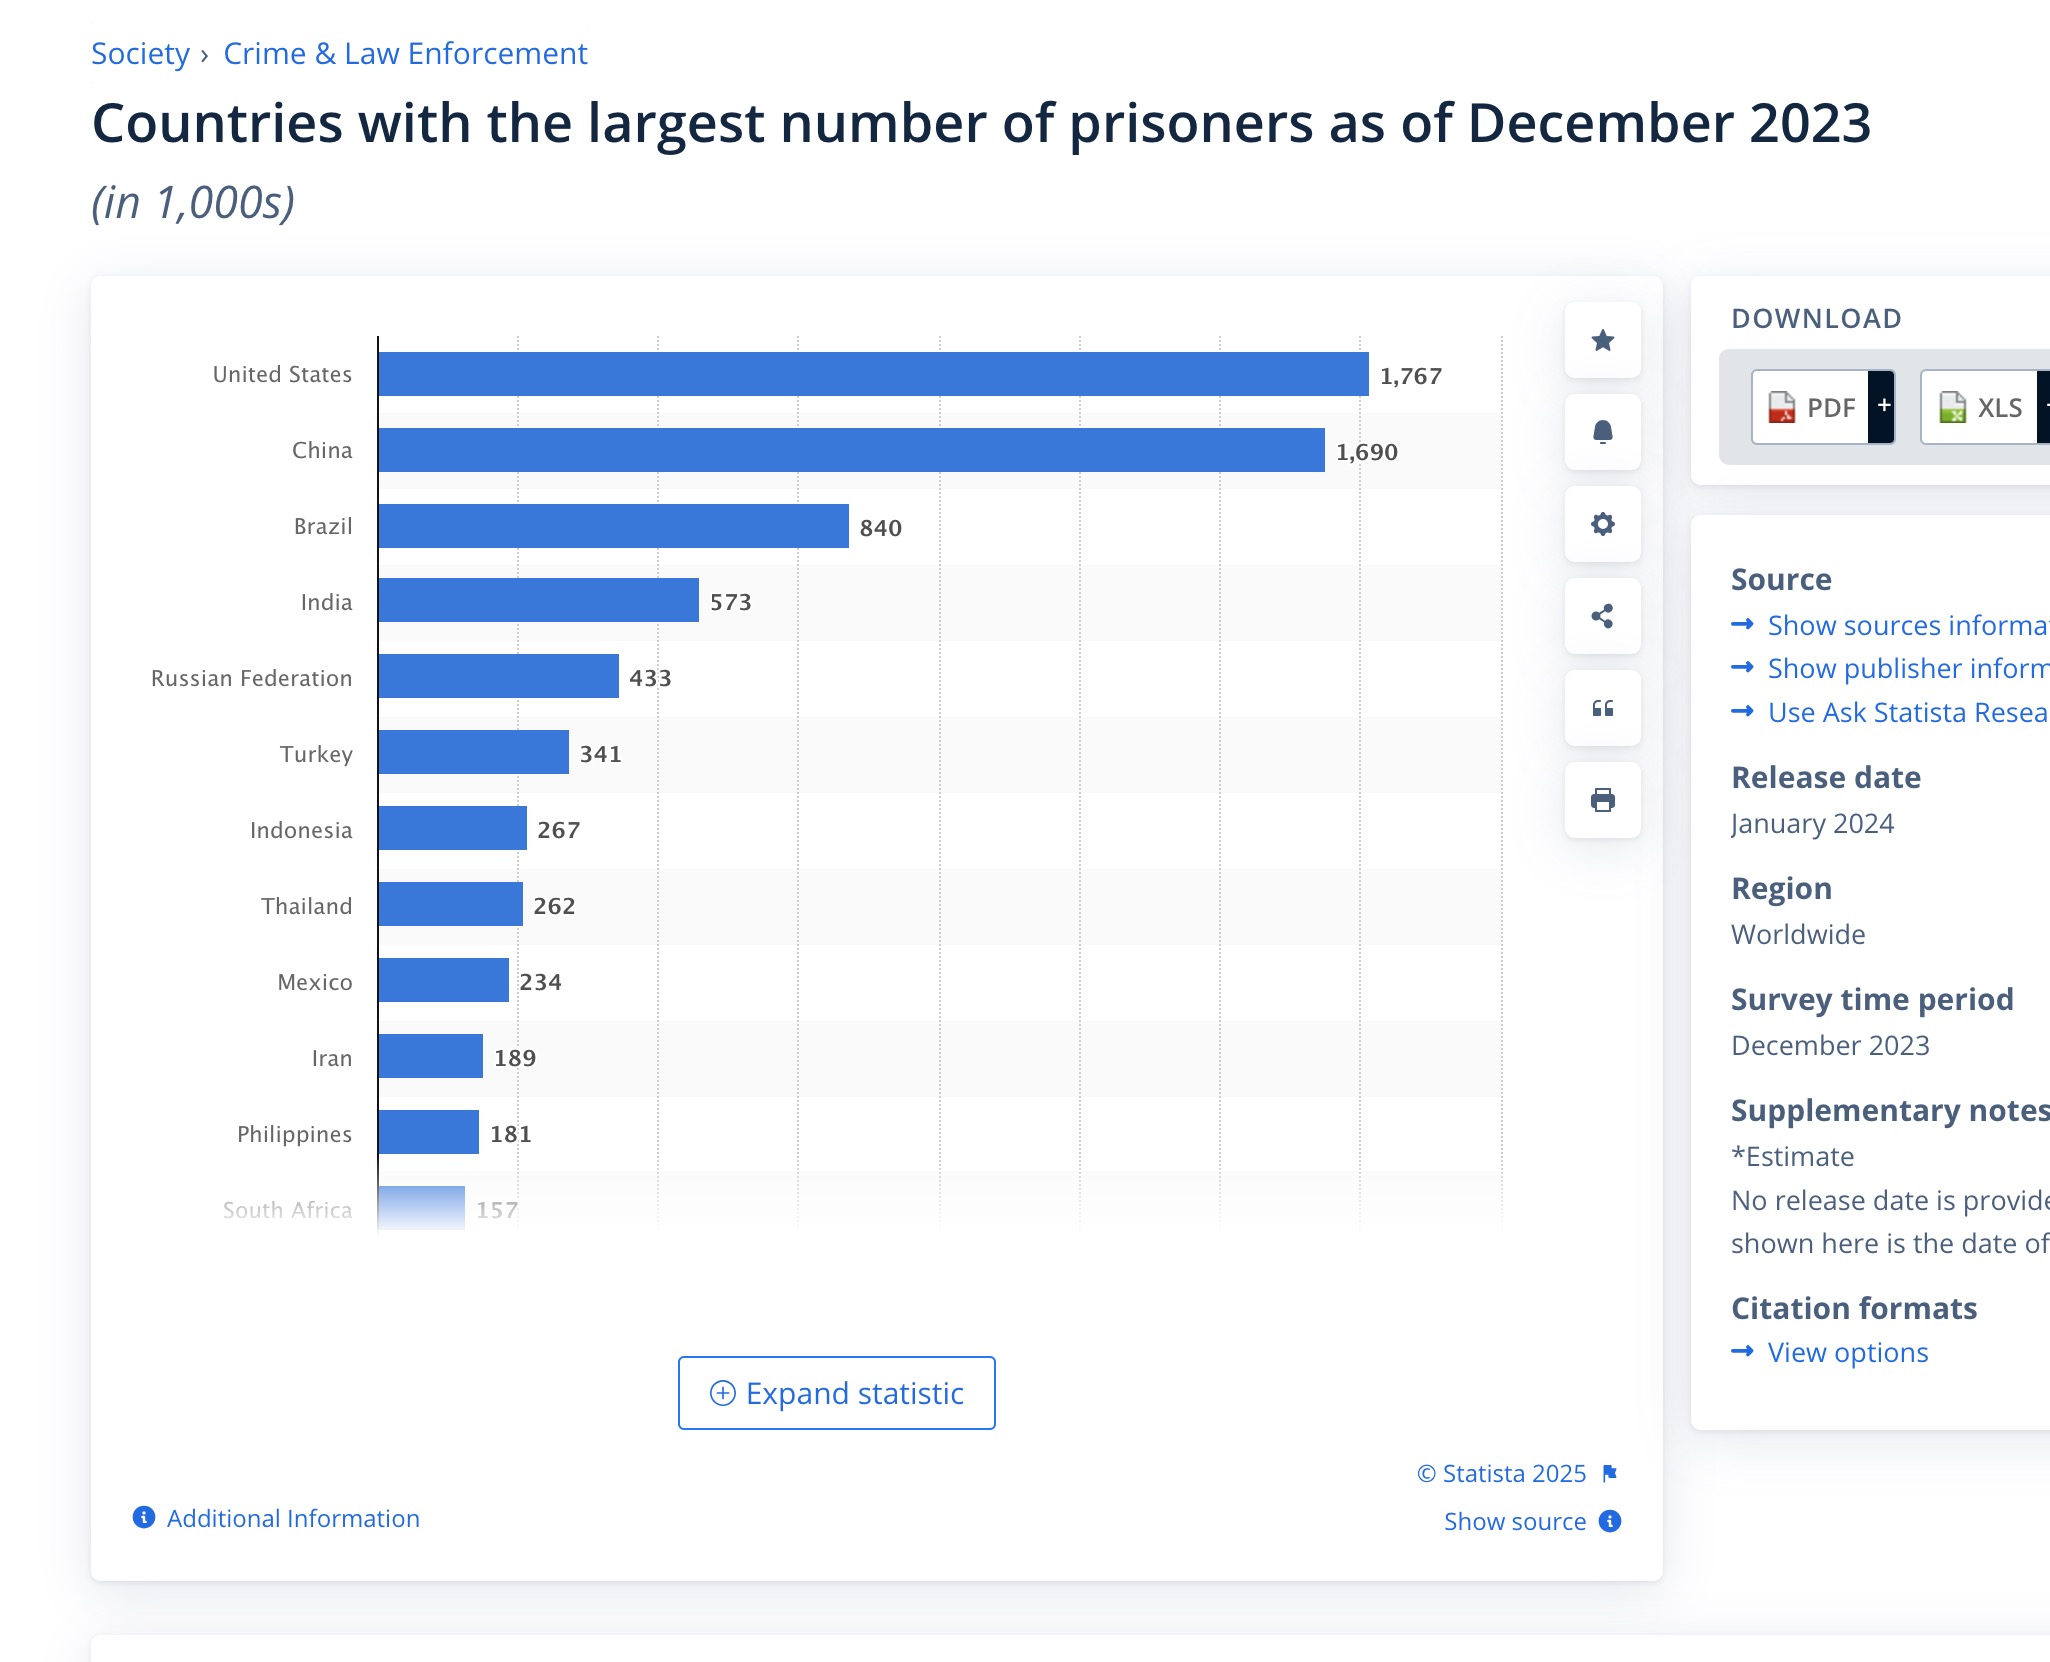Click the United States bar

click(873, 374)
